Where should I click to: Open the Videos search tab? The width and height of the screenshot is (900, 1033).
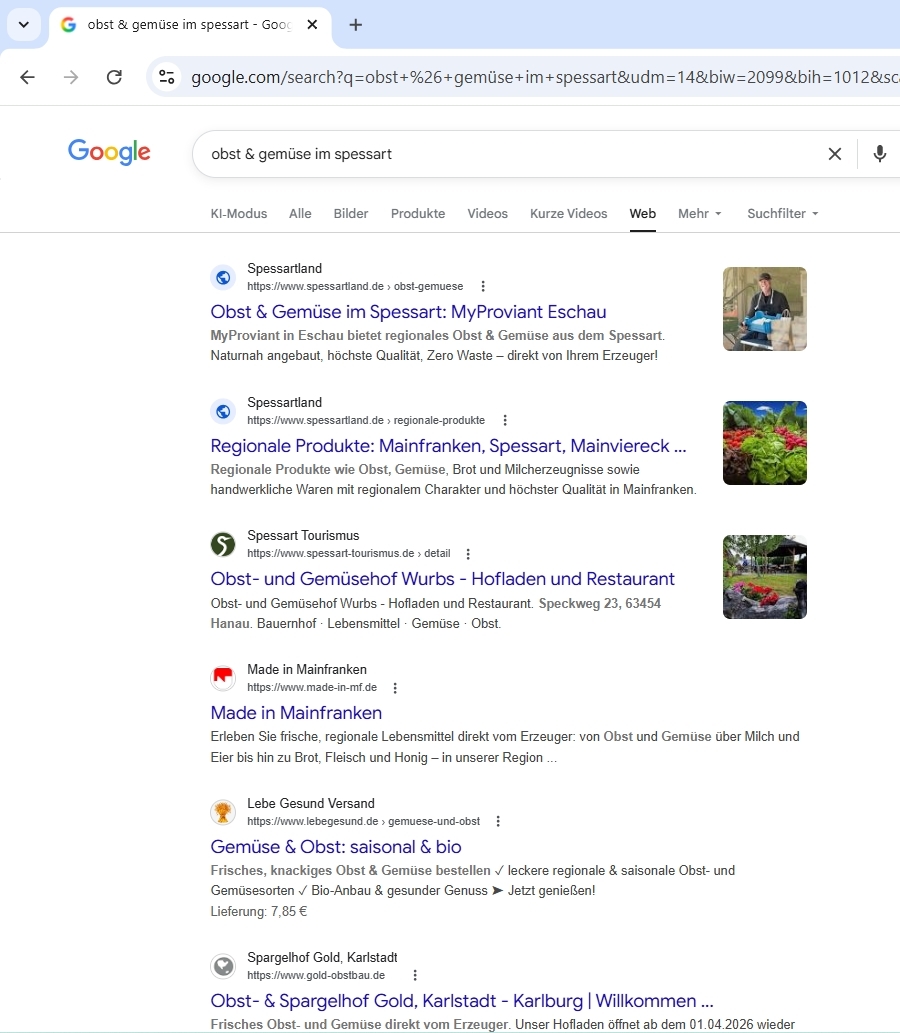(487, 214)
